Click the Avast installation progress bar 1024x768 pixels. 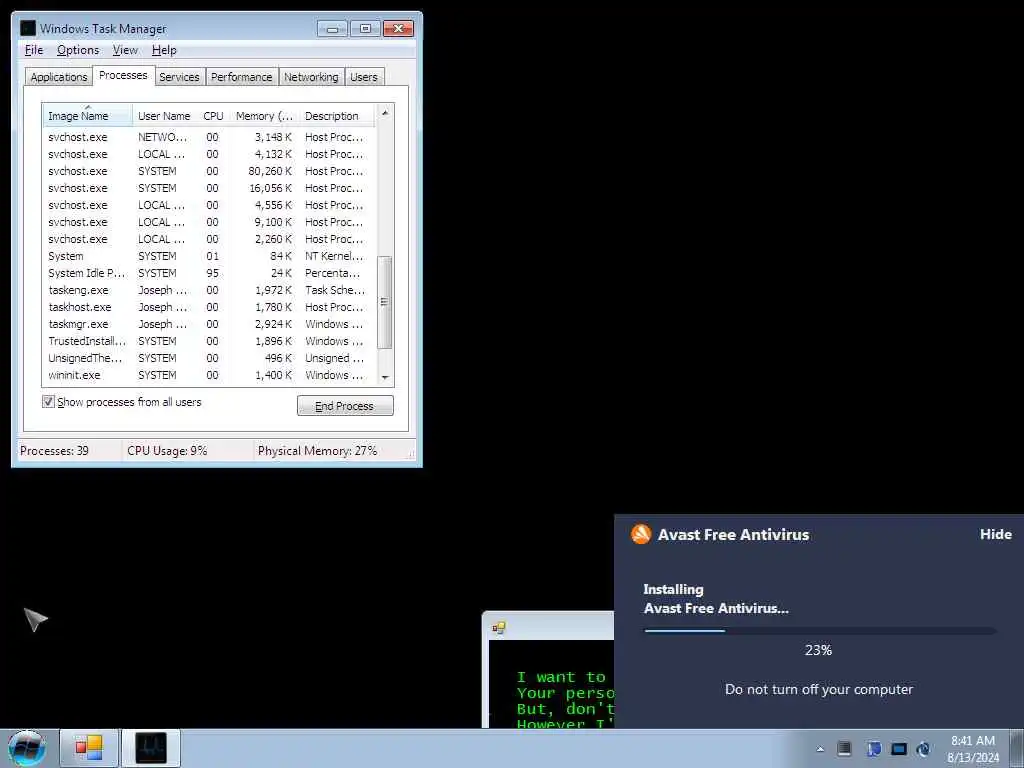(x=820, y=631)
